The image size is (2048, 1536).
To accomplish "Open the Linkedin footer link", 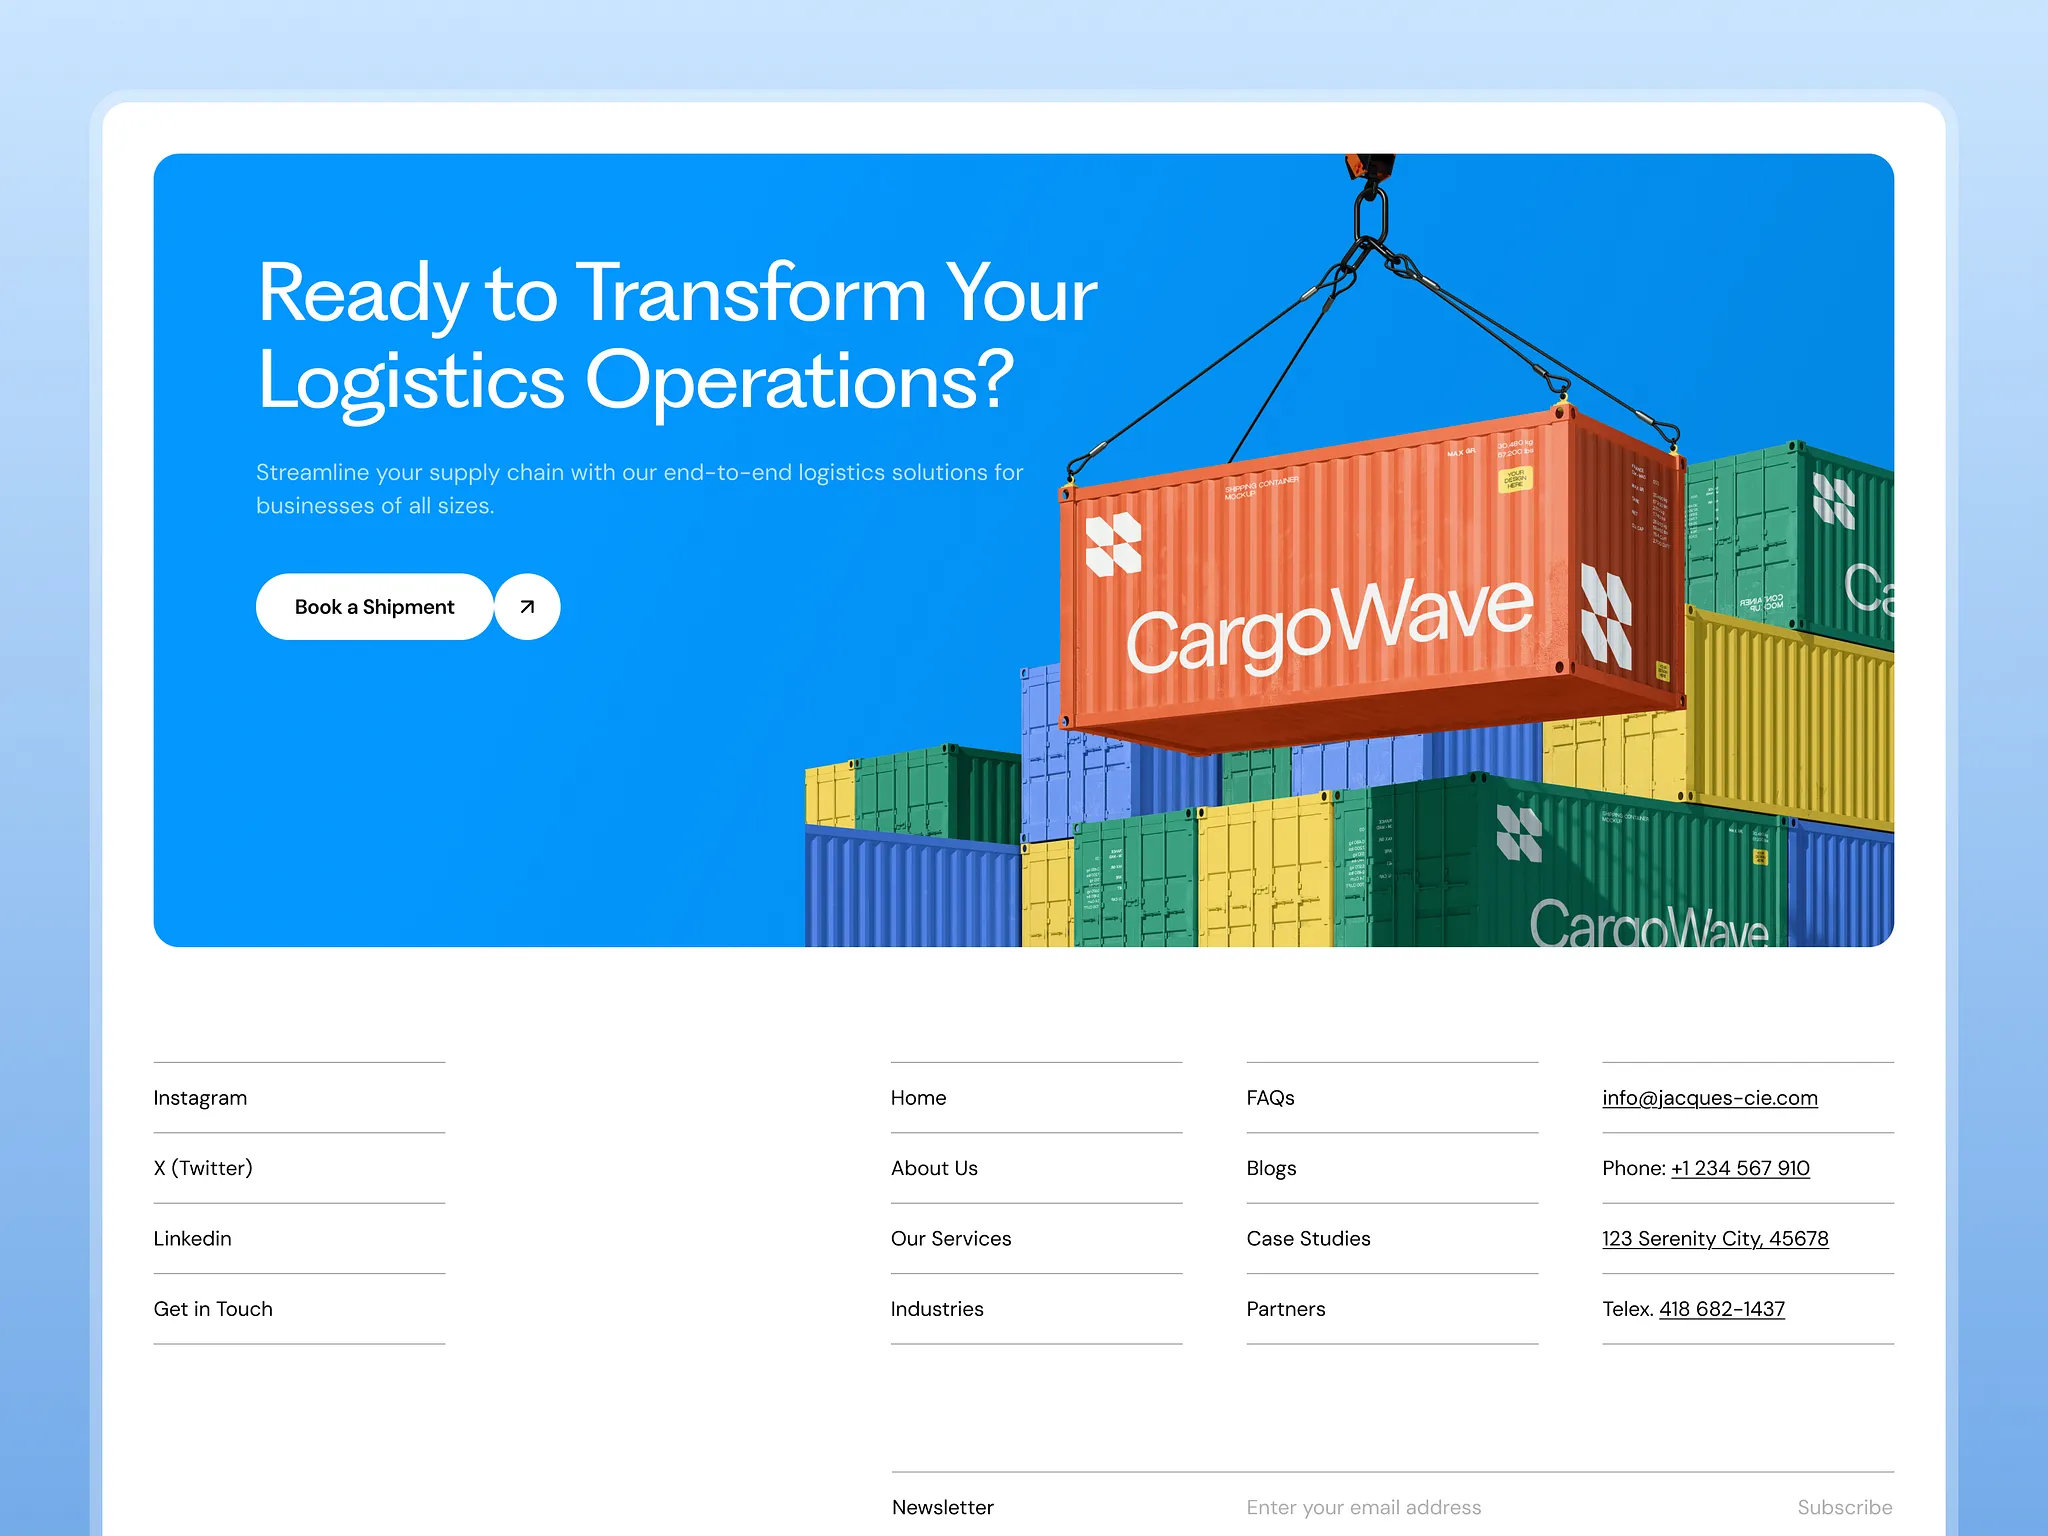I will (192, 1238).
